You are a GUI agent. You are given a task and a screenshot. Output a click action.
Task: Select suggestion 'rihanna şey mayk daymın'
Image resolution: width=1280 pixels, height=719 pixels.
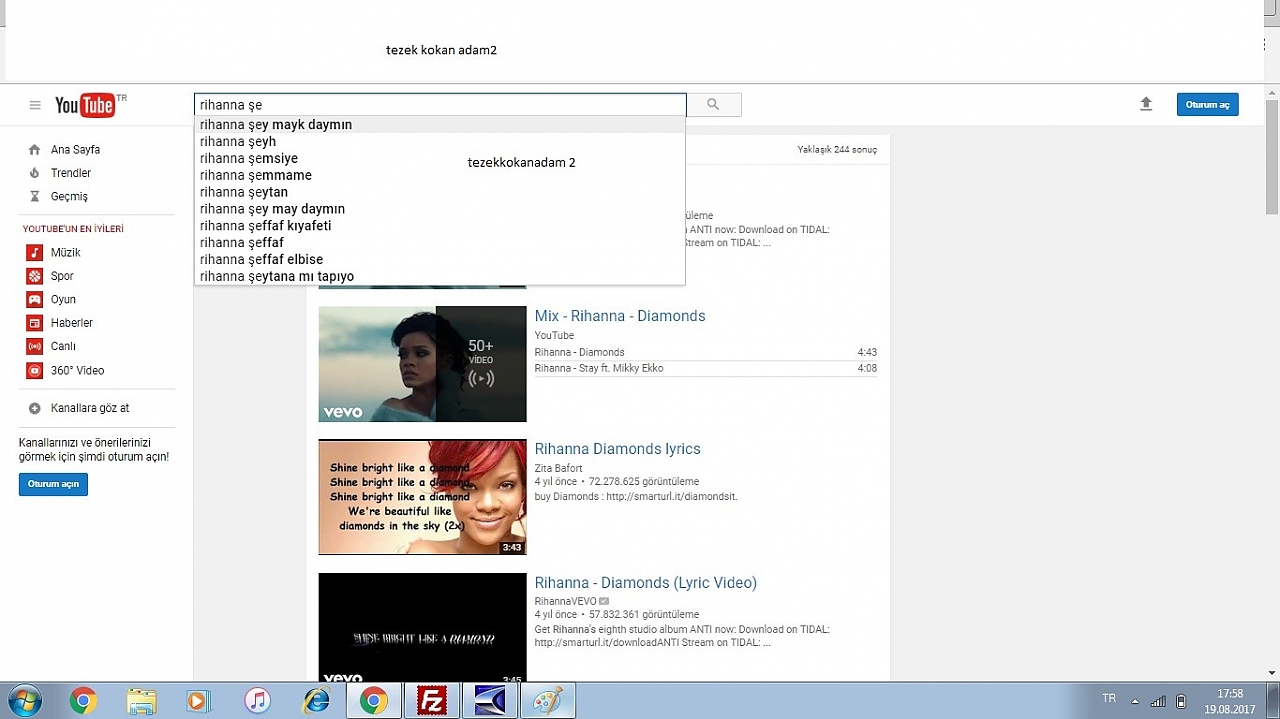pyautogui.click(x=440, y=125)
